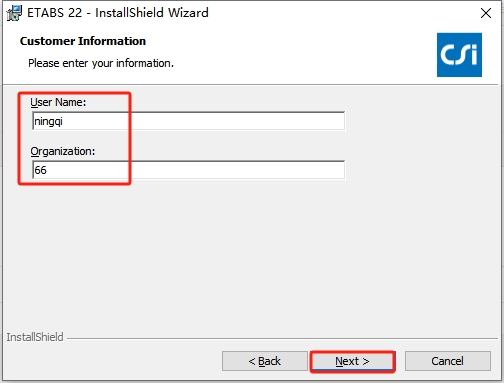Close the InstallShield Wizard with the X

point(486,13)
